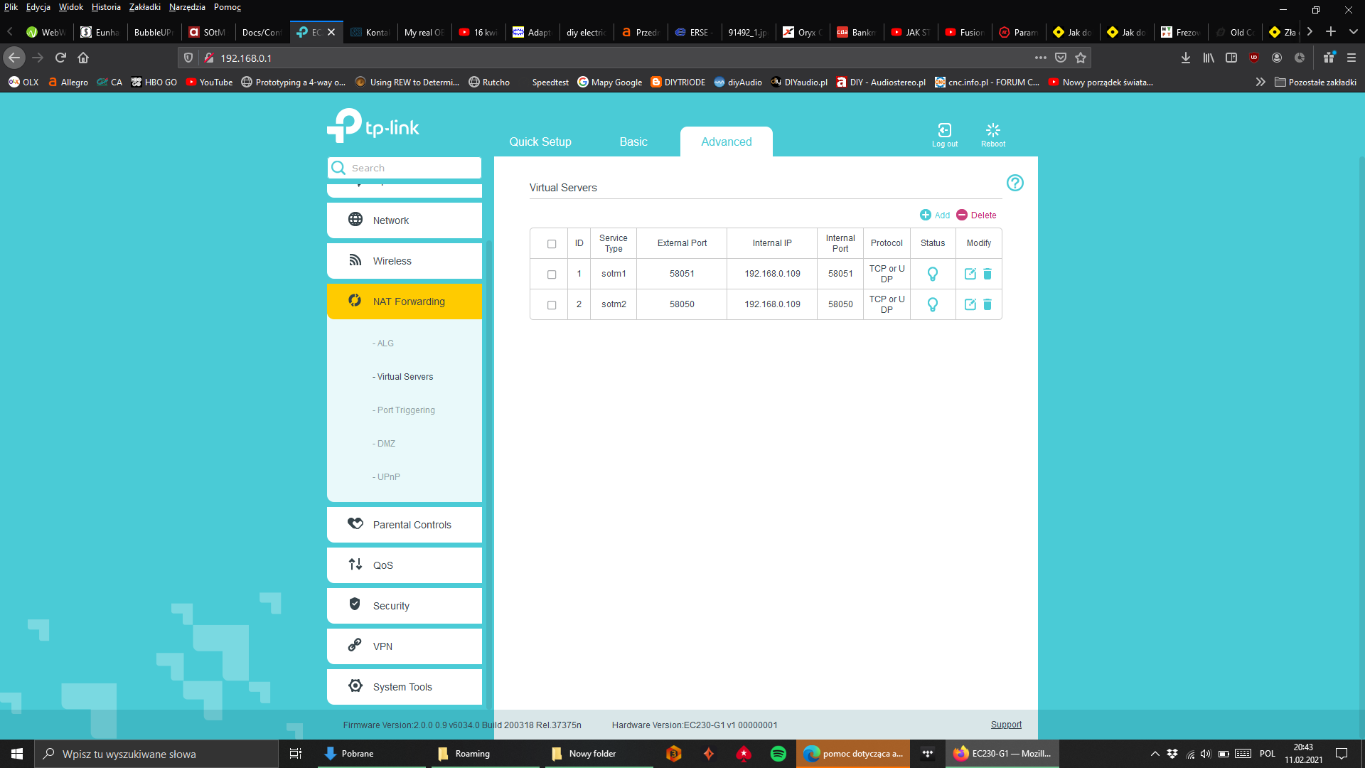Viewport: 1365px width, 768px height.
Task: Open the Windows Start menu
Action: pyautogui.click(x=17, y=753)
